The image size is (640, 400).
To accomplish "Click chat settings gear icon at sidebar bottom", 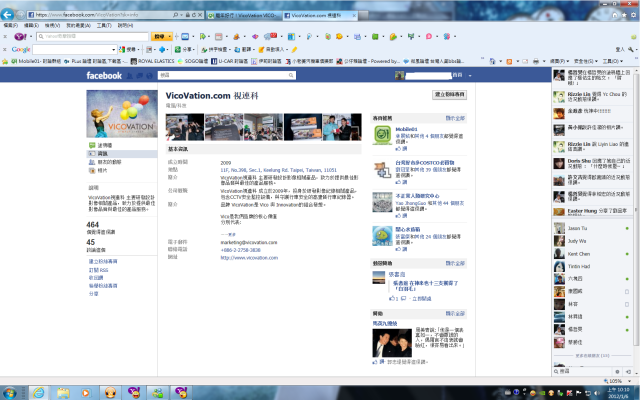I will click(617, 371).
